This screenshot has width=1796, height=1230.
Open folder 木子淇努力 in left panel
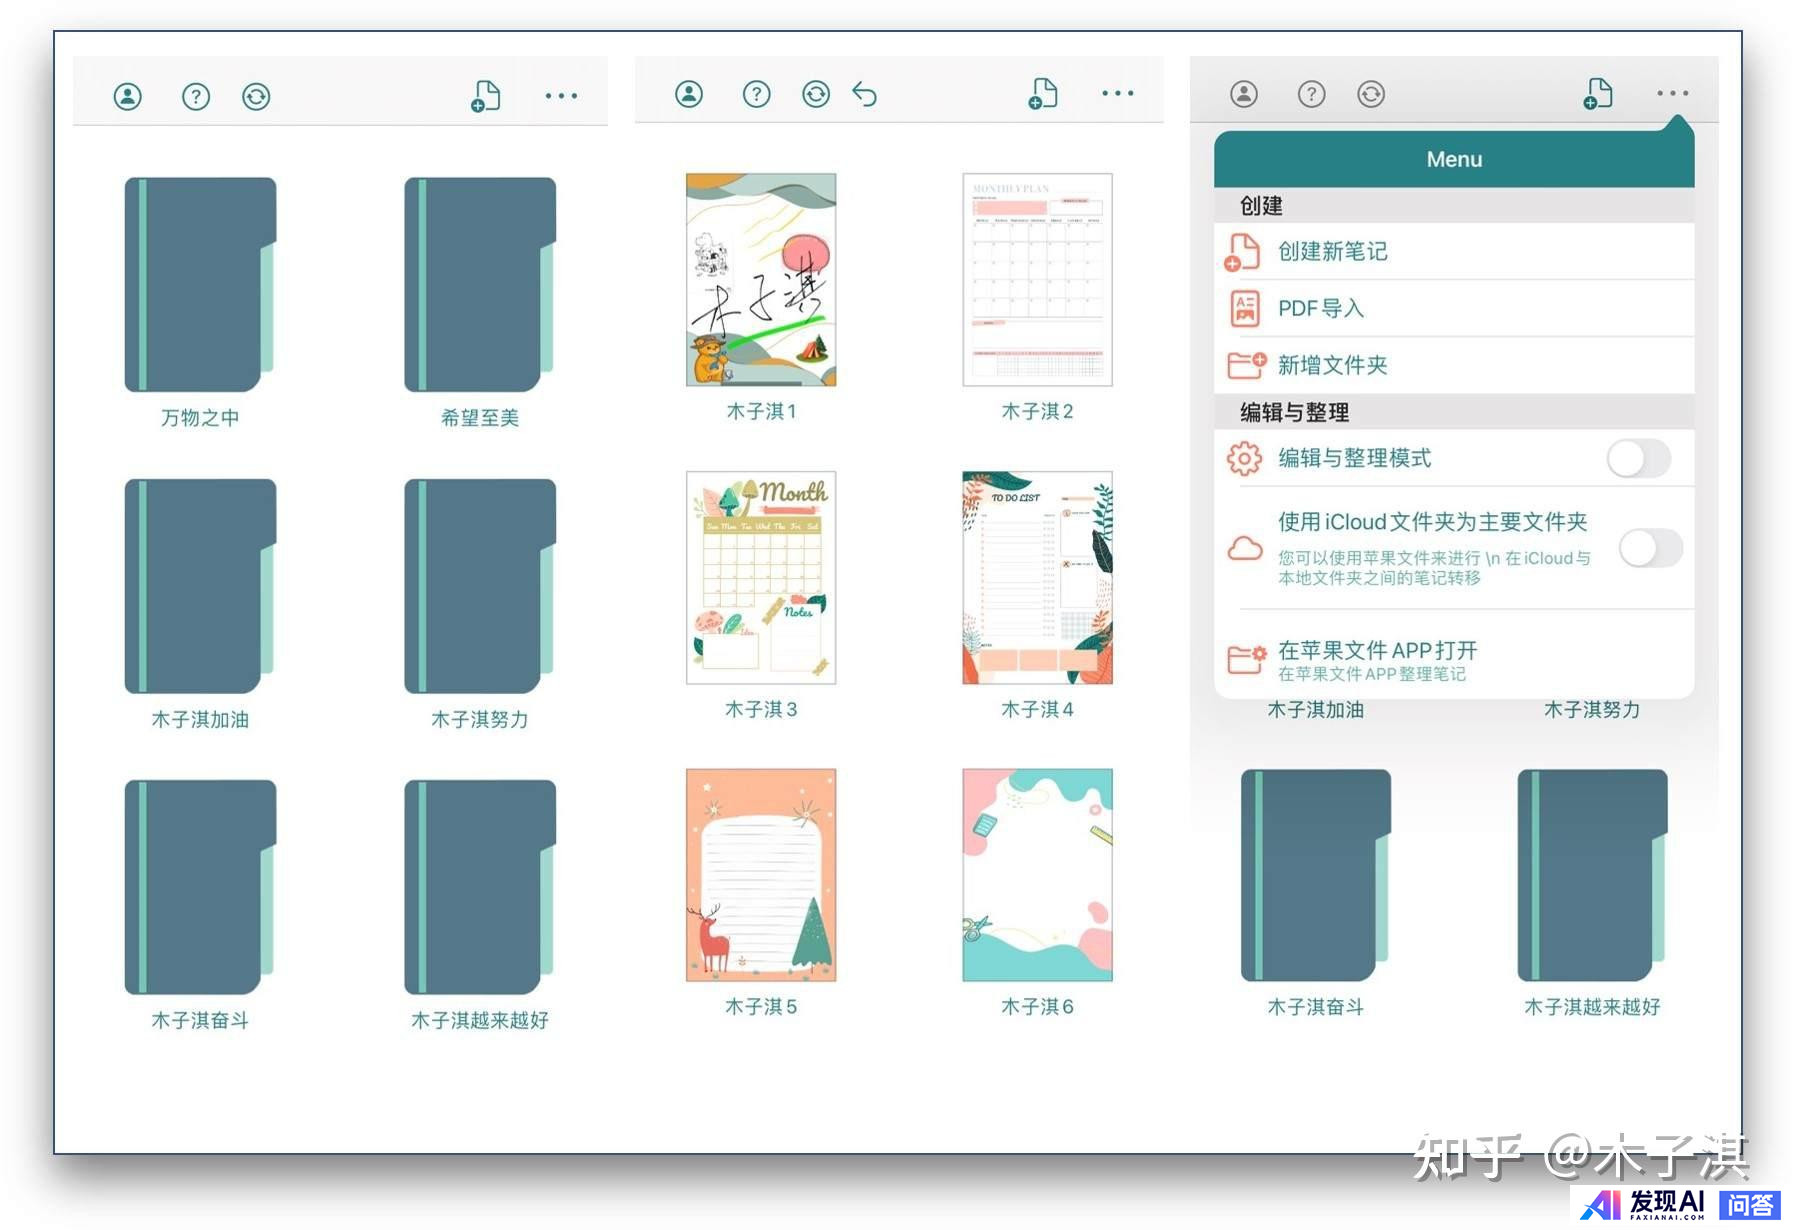coord(480,586)
